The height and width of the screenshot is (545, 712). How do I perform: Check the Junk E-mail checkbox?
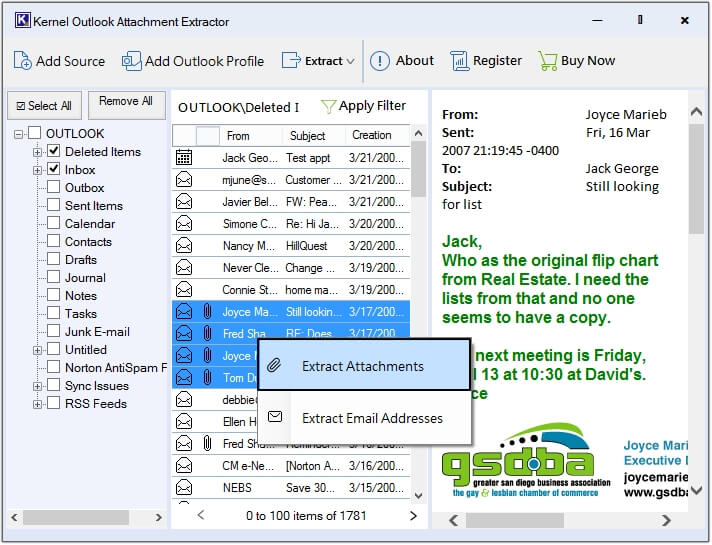click(54, 331)
